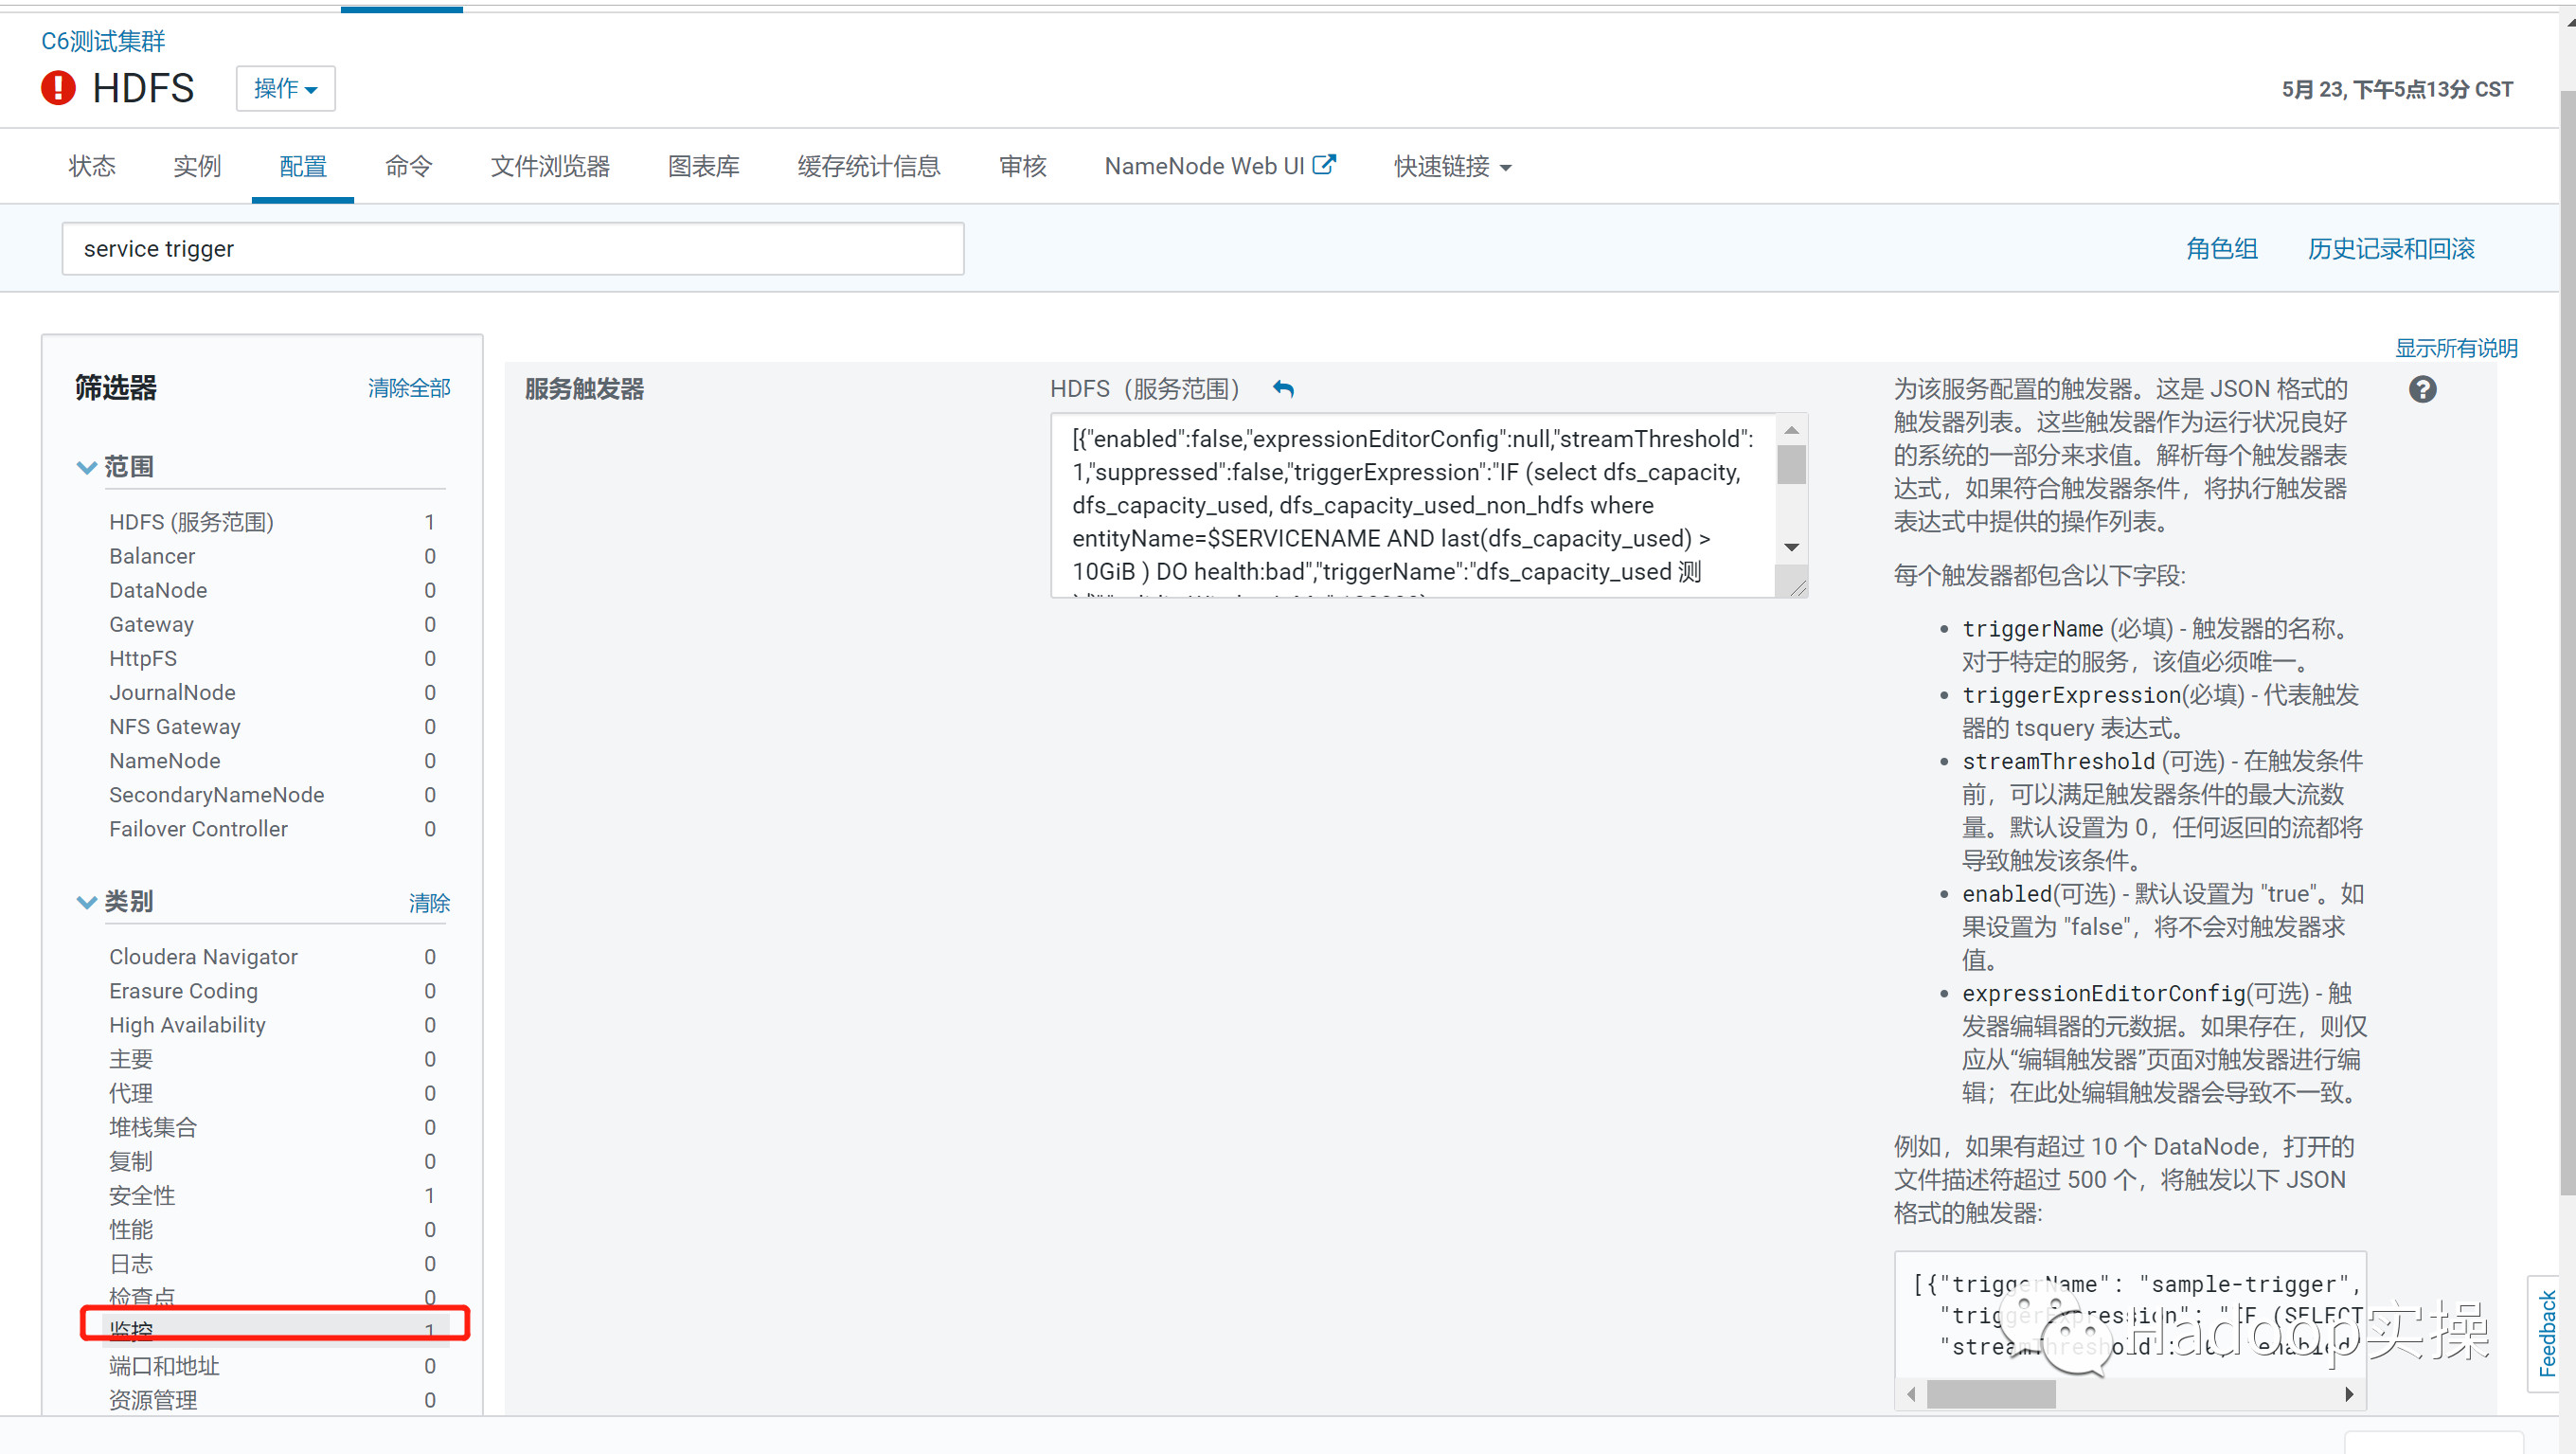Open the 操作 actions dropdown
This screenshot has height=1454, width=2576.
285,89
